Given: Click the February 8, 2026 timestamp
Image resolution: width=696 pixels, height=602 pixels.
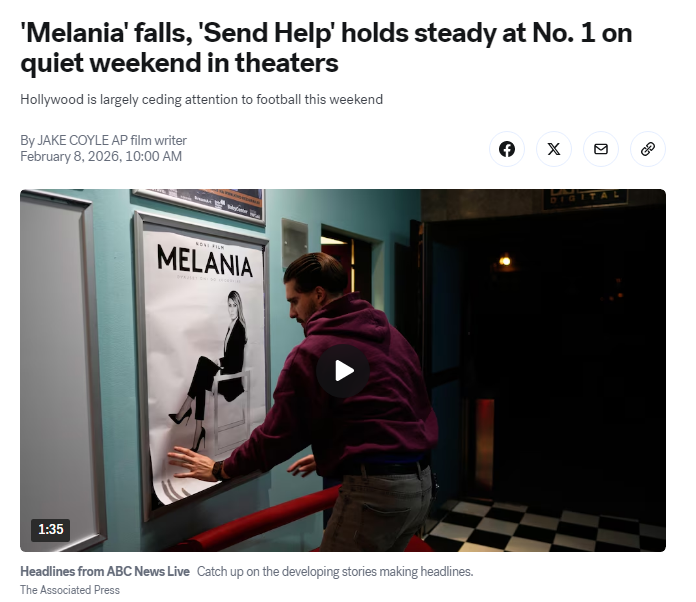Looking at the screenshot, I should [101, 156].
